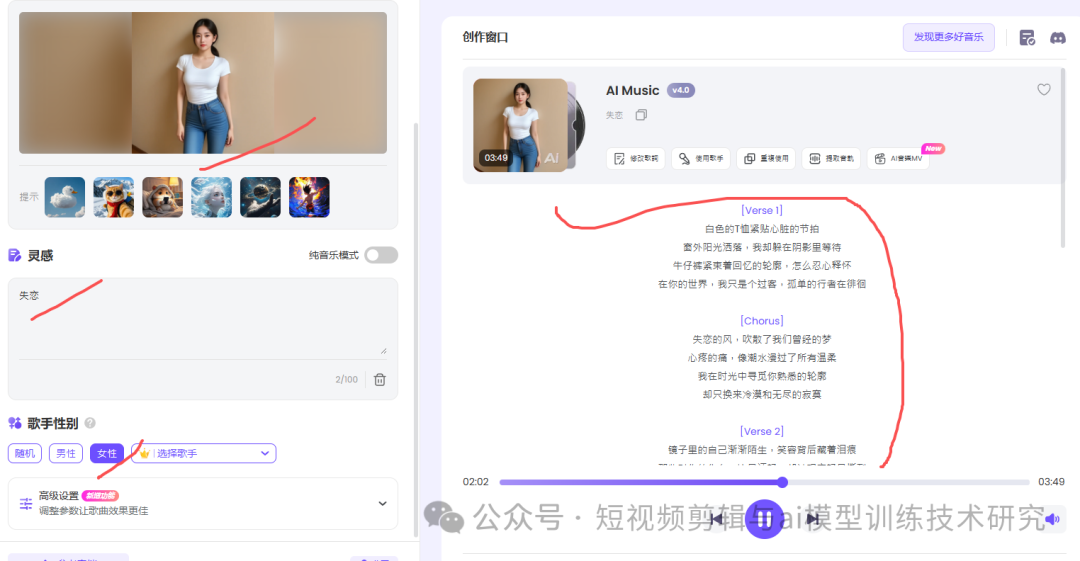Click the [Verse 1] lyrics label

point(762,210)
